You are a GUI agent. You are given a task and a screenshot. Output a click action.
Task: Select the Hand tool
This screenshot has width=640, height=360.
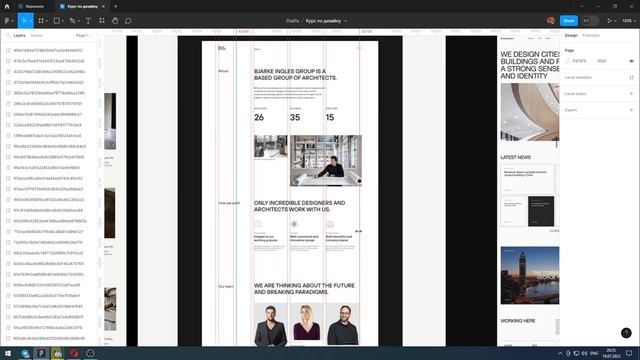(x=115, y=20)
